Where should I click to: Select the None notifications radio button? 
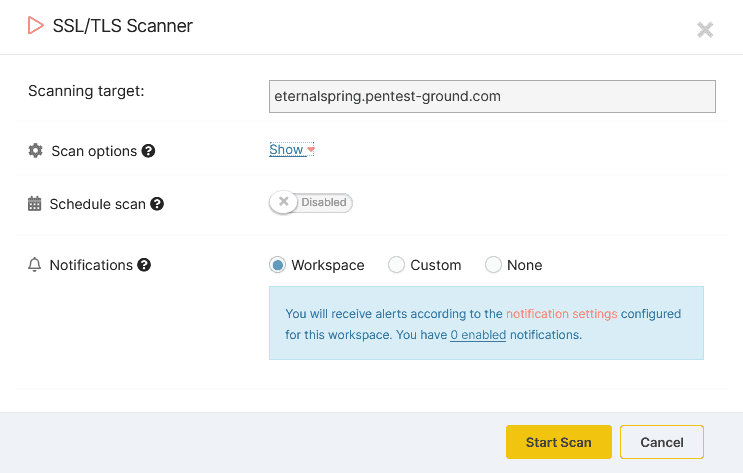pos(493,265)
